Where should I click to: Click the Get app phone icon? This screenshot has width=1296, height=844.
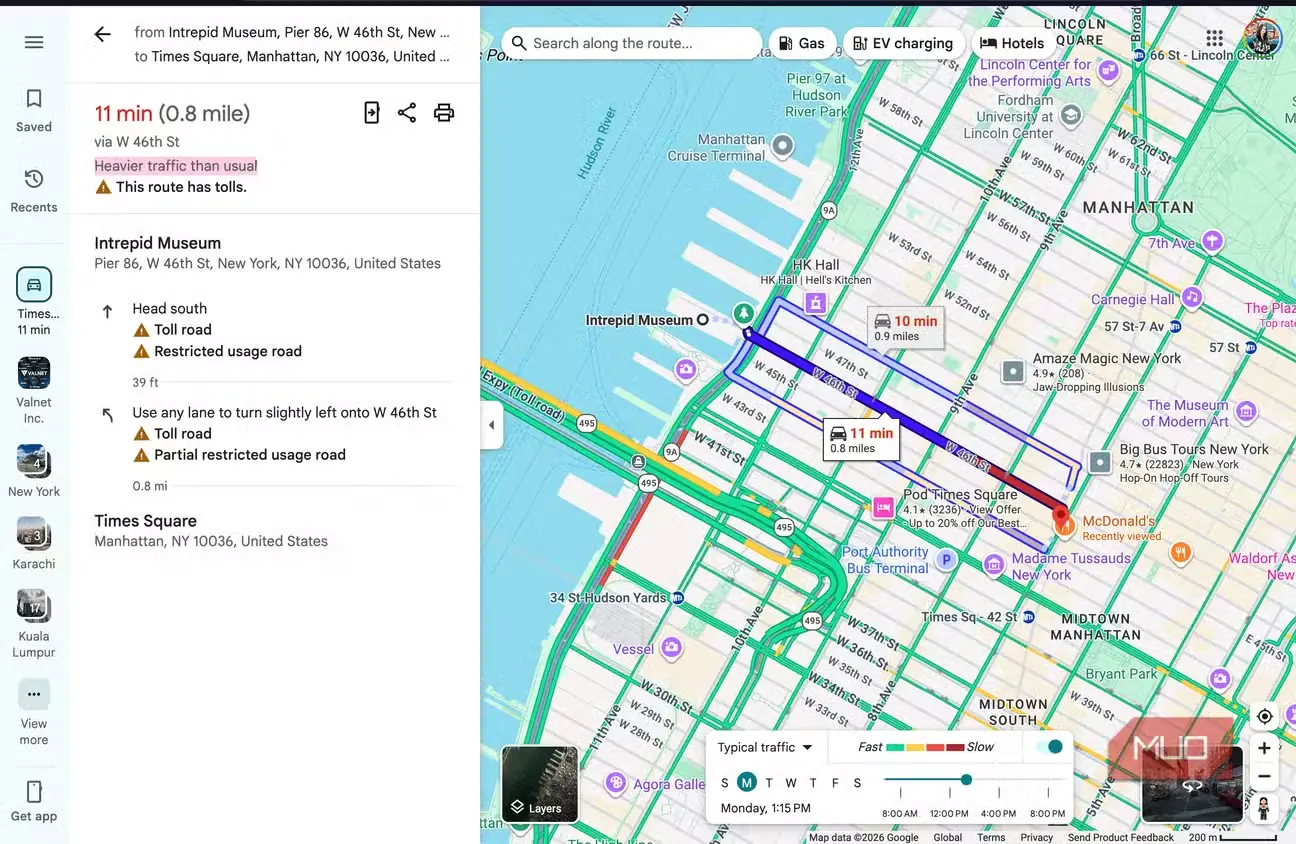34,792
